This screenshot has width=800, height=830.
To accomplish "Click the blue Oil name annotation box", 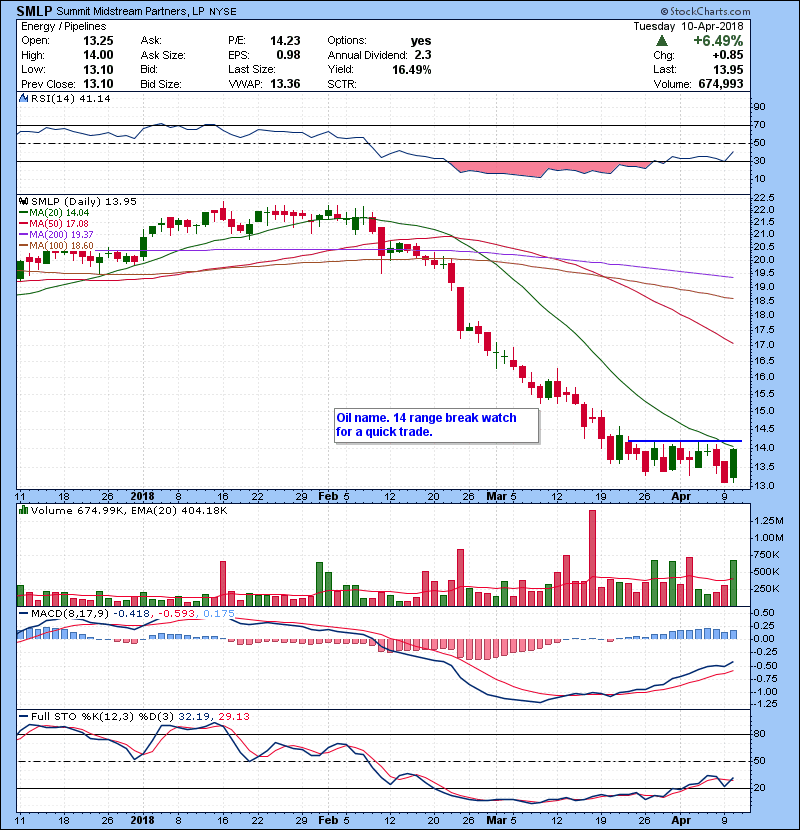I will [x=437, y=425].
